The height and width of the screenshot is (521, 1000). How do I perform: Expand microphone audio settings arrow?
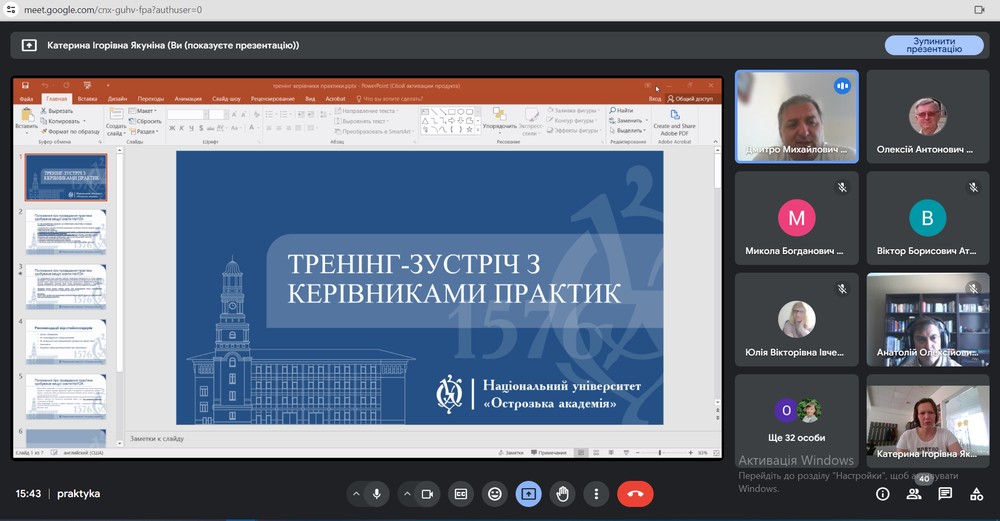pos(356,494)
